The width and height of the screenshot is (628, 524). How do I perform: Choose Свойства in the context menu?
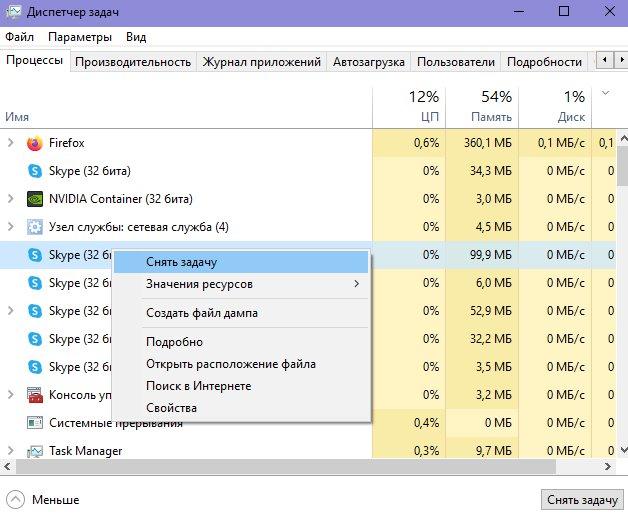tap(241, 408)
